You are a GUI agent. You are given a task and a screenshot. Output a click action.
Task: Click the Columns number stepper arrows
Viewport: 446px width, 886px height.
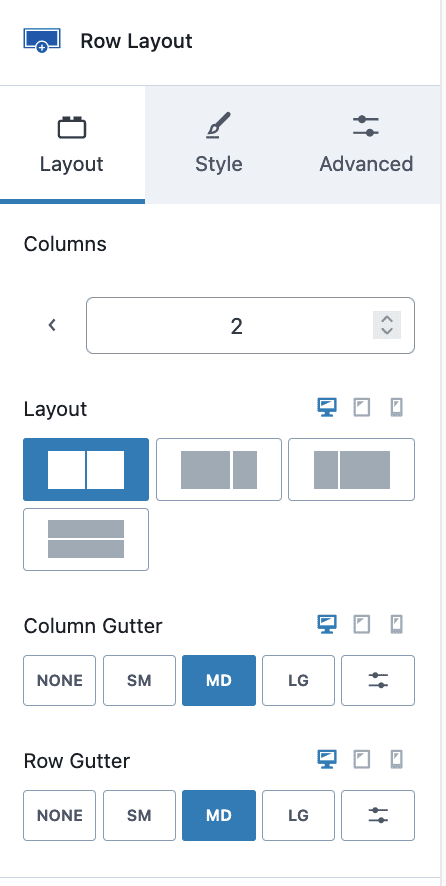click(387, 325)
